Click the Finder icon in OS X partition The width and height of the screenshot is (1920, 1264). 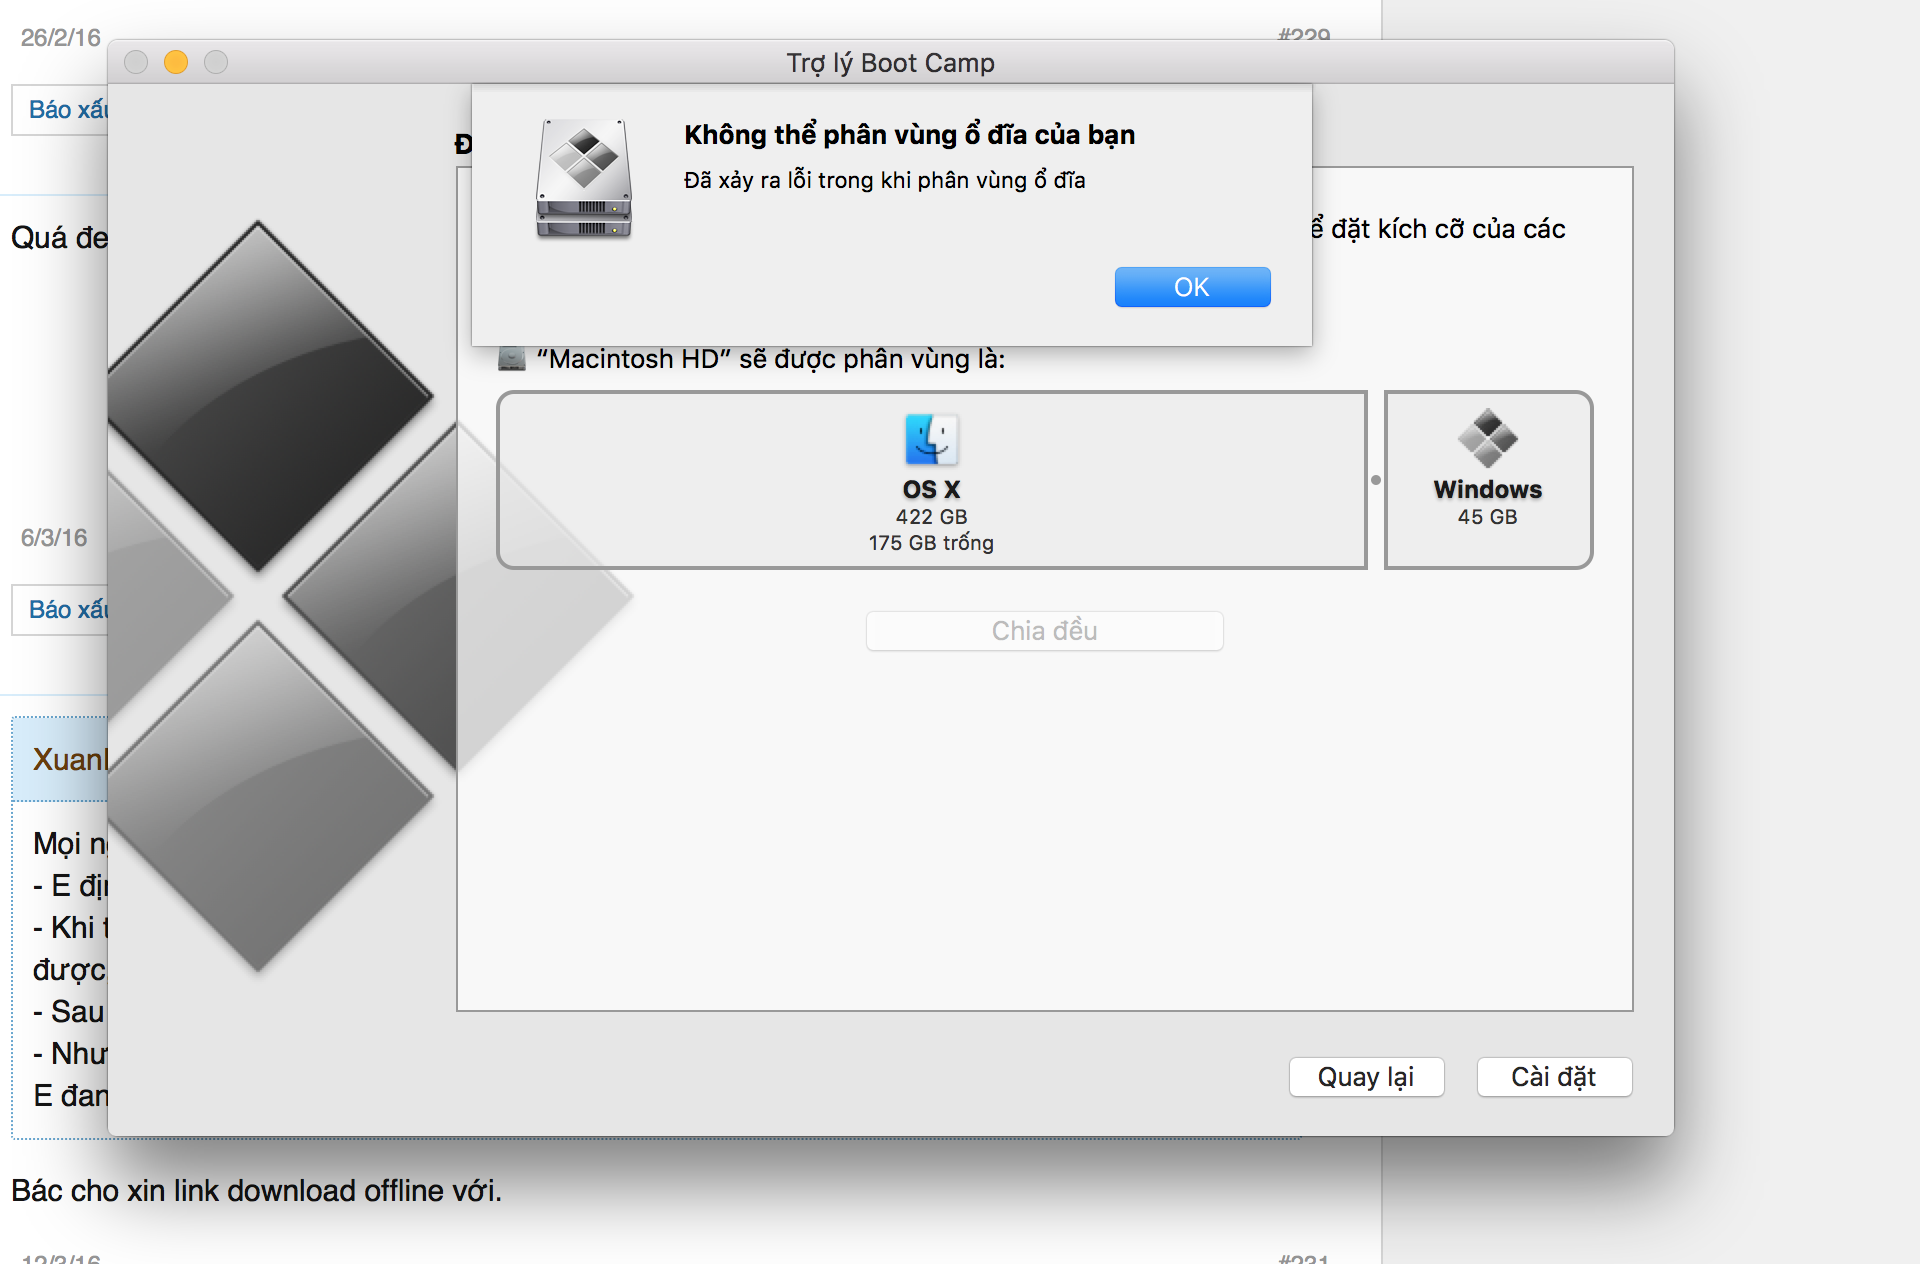click(931, 439)
